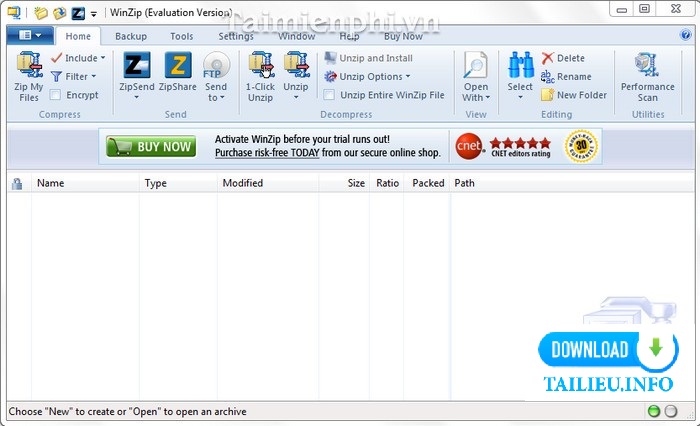Click the new archive quick-access icon
Screen dimensions: 700x426
pyautogui.click(x=41, y=13)
